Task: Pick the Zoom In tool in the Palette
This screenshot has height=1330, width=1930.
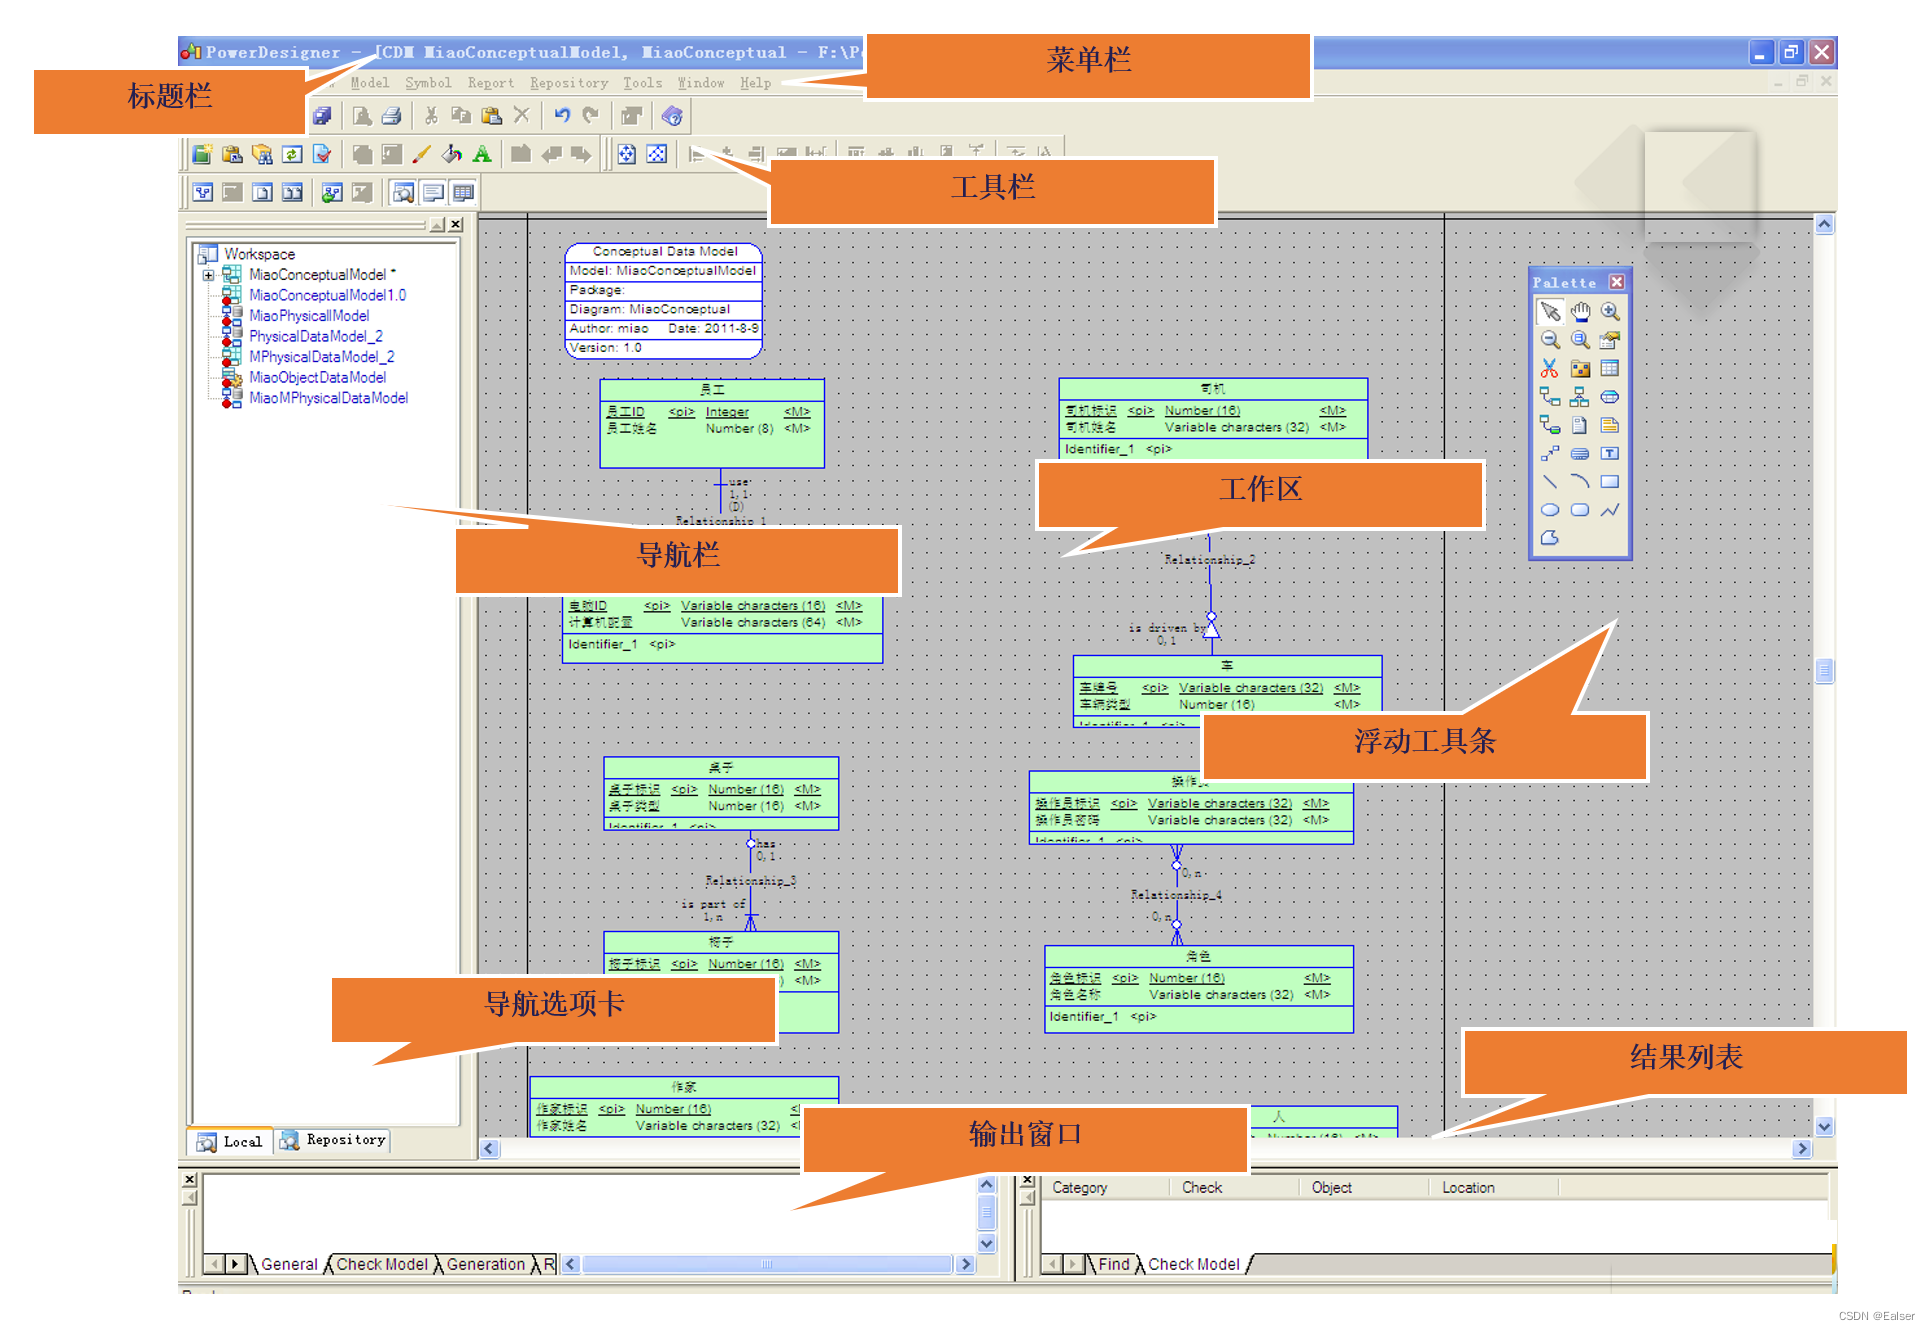Action: [x=1610, y=312]
